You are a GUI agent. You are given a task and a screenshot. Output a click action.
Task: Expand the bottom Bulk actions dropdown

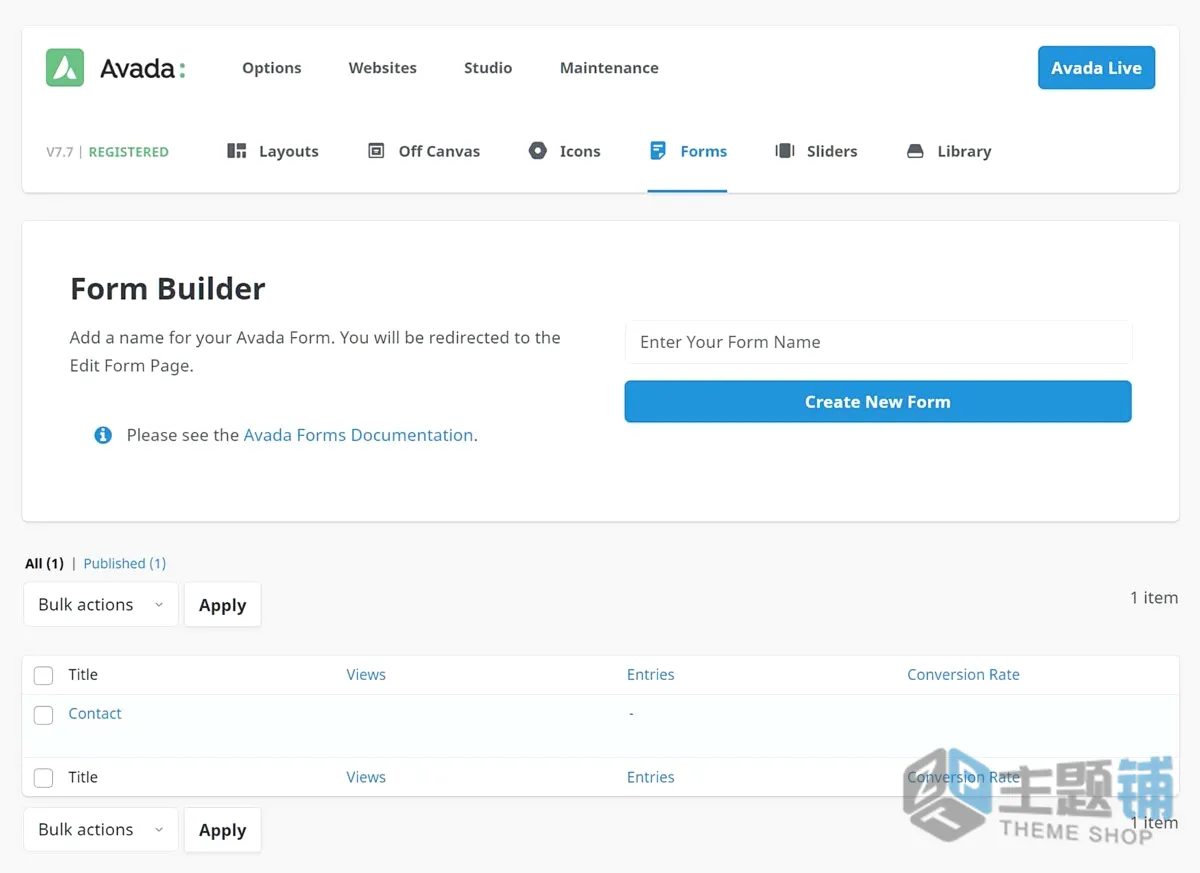101,830
